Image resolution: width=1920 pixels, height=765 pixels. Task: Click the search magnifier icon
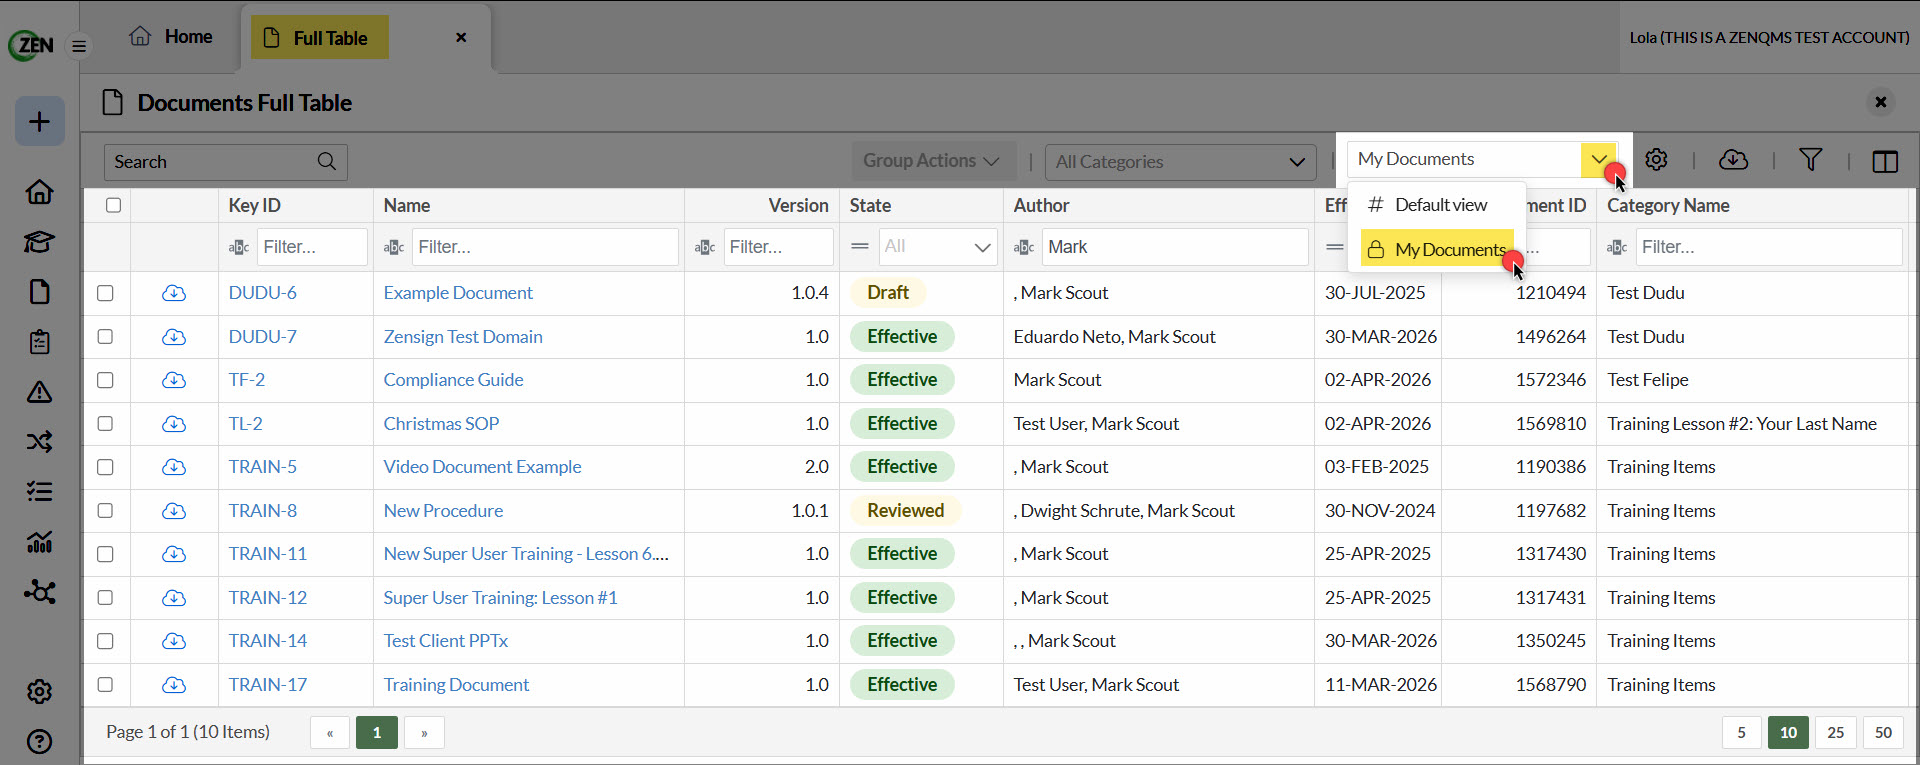tap(326, 162)
